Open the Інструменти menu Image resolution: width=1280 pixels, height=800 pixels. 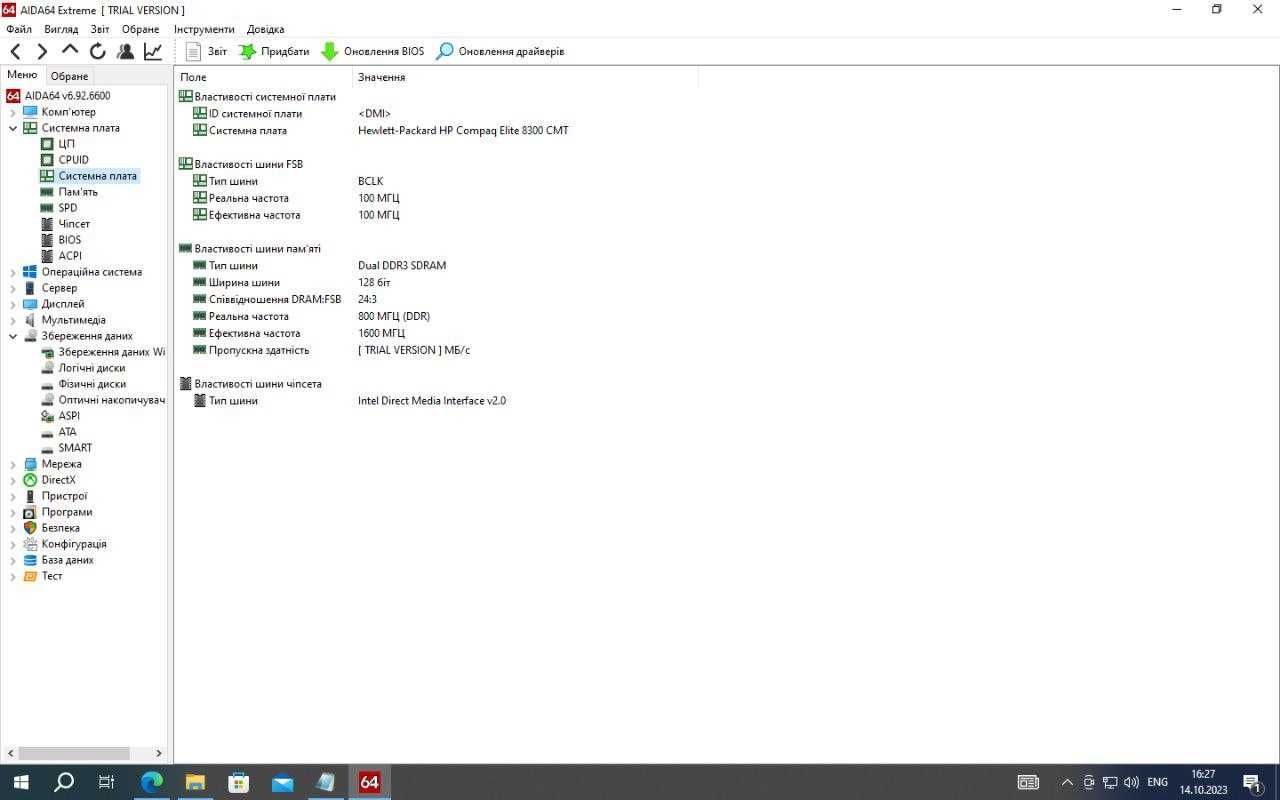(x=204, y=29)
